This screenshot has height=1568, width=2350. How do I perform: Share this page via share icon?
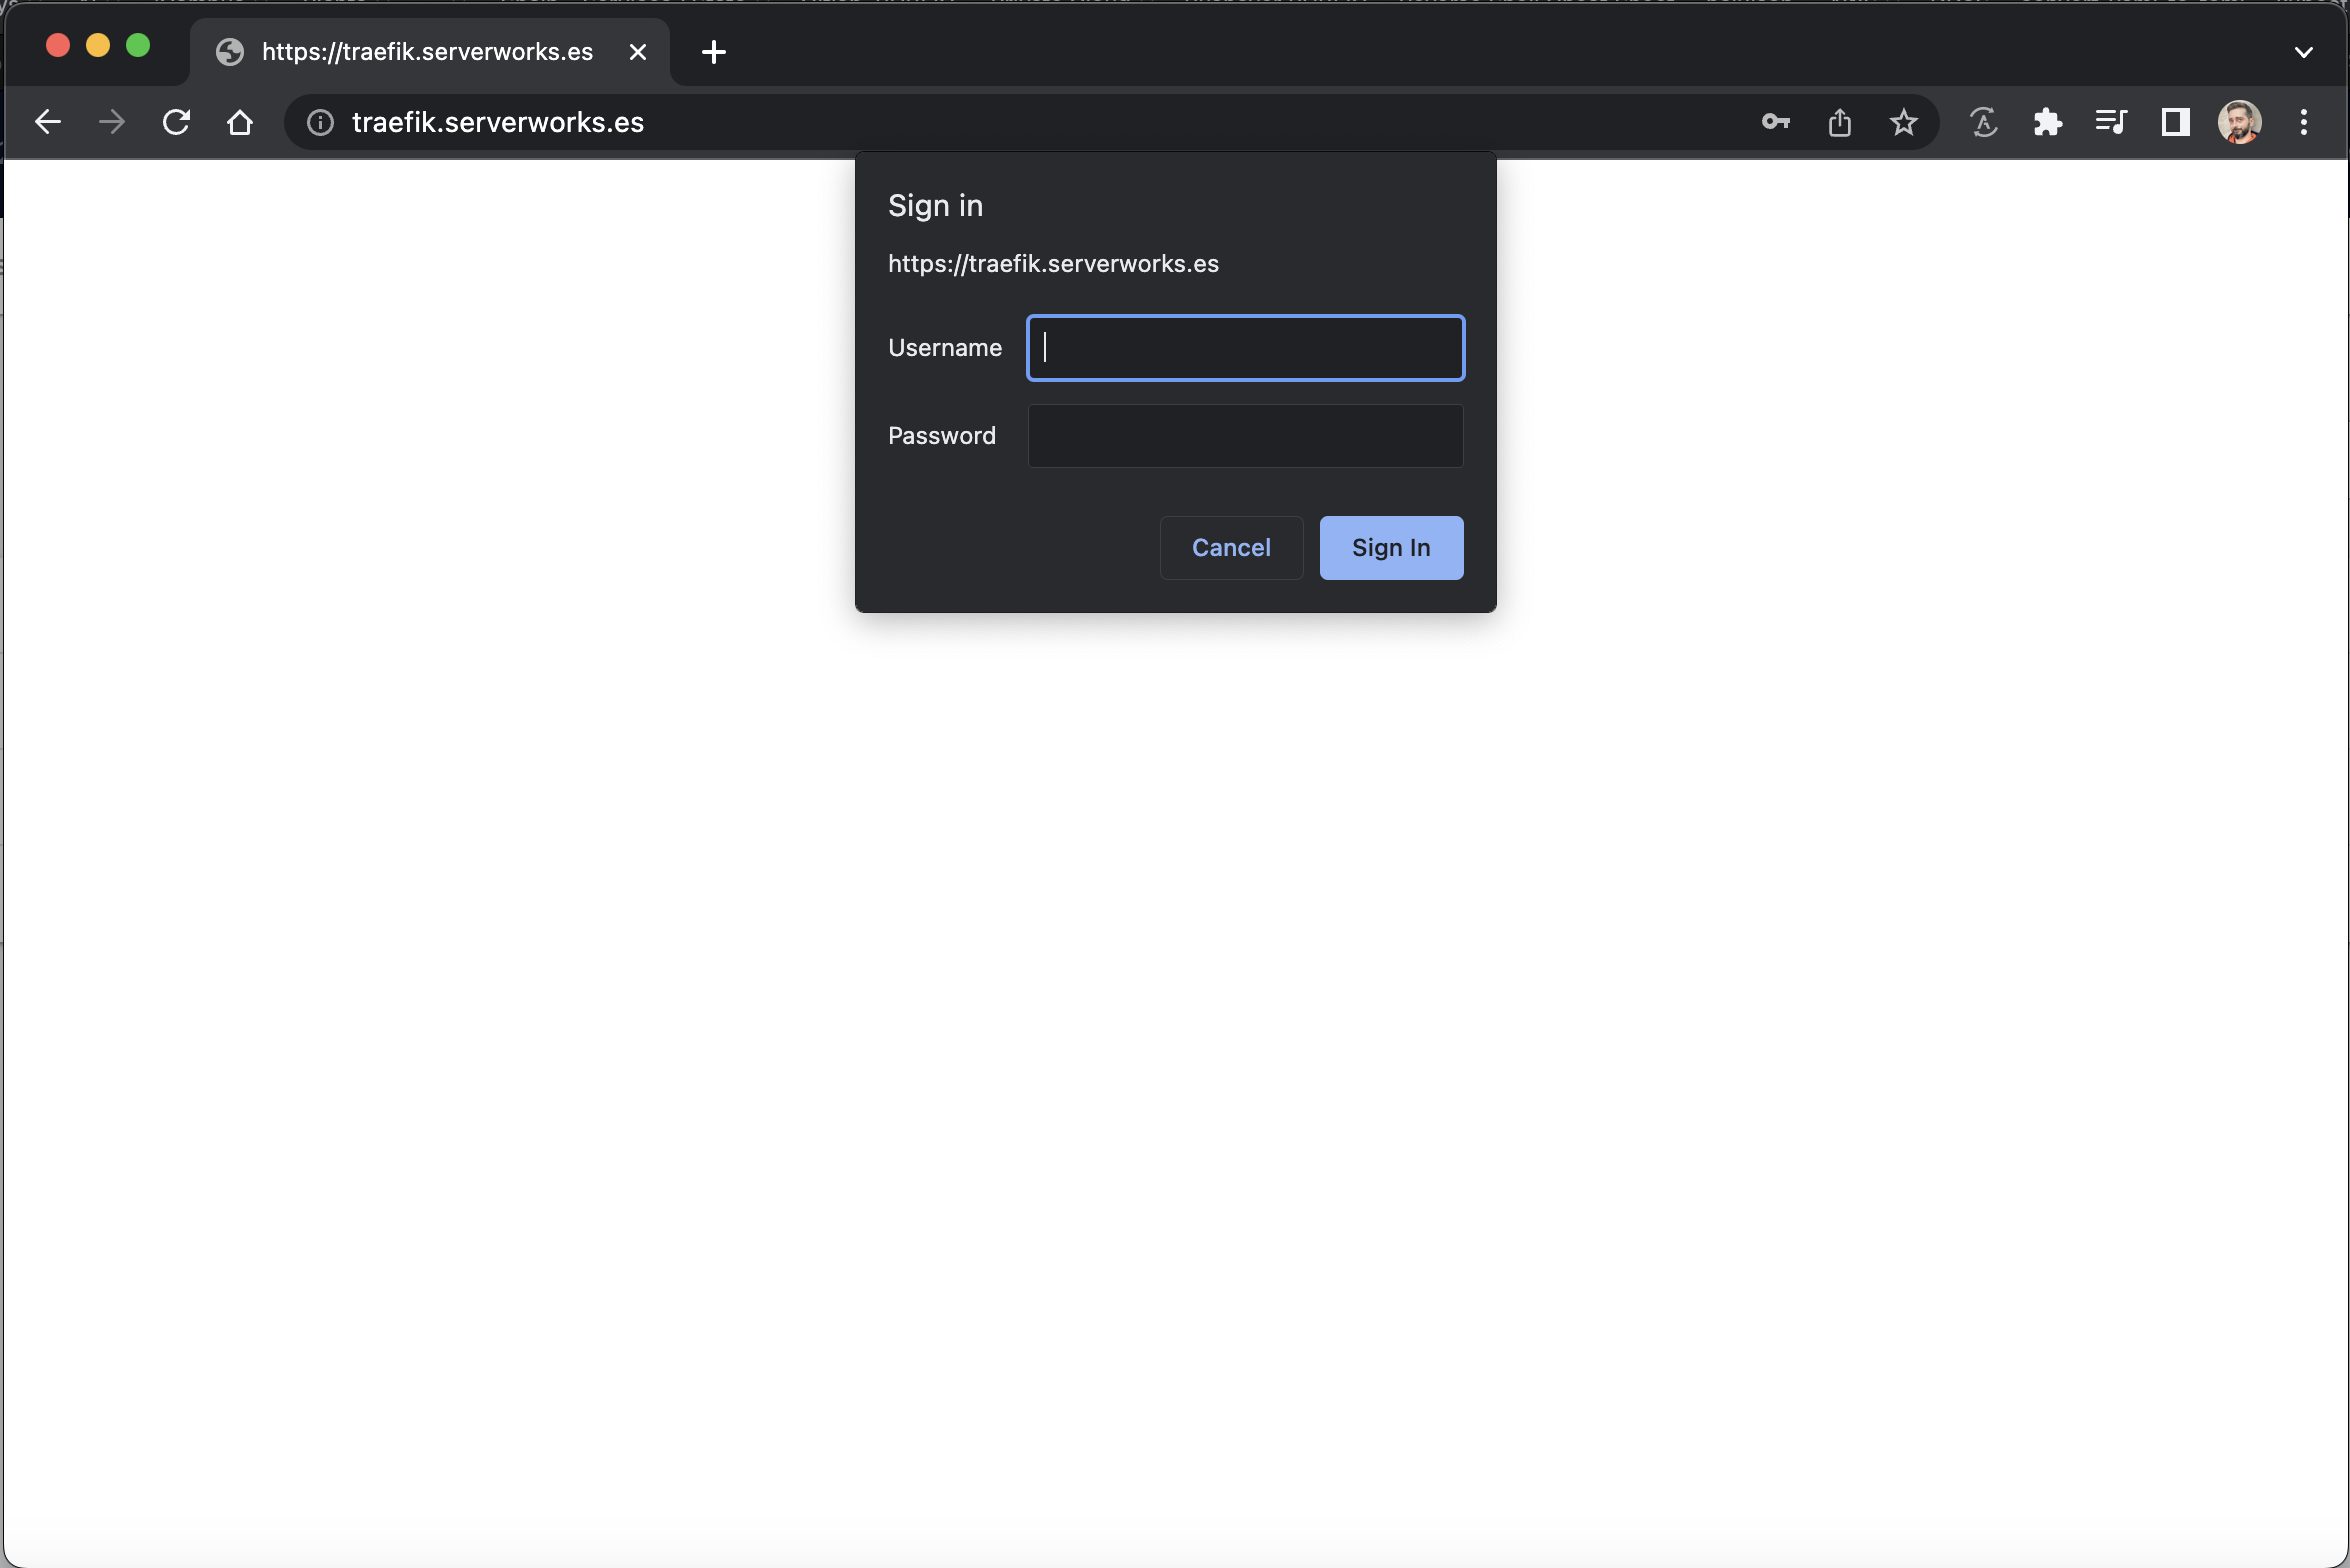click(1839, 122)
